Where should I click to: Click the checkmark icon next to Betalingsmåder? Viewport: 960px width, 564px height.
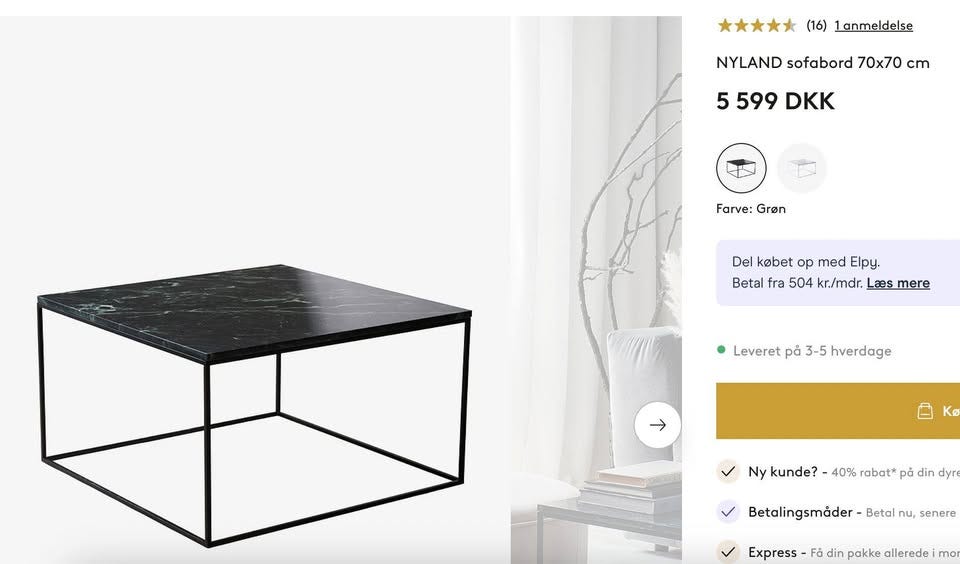pyautogui.click(x=728, y=512)
